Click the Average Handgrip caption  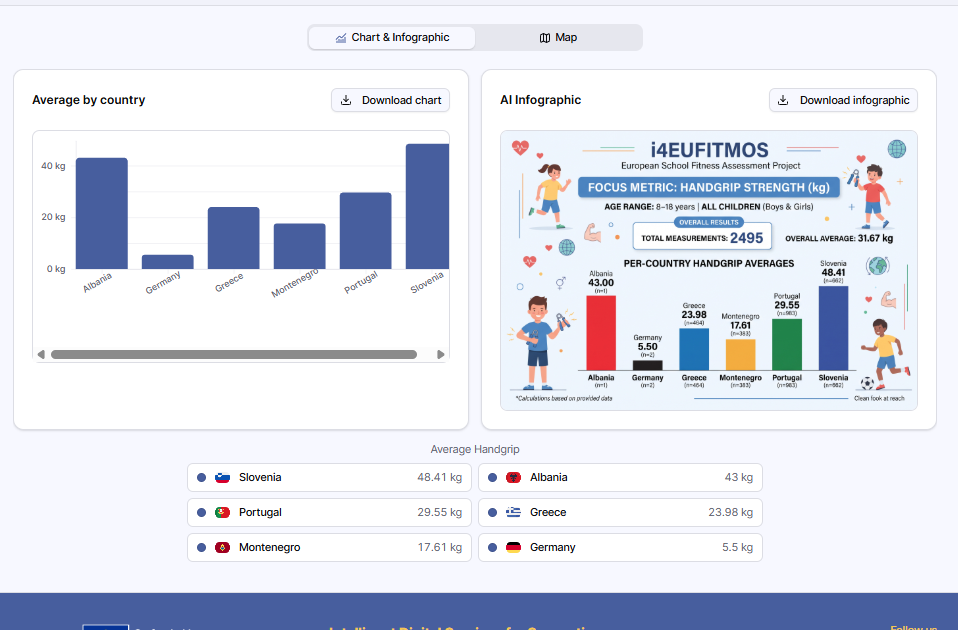[x=475, y=449]
